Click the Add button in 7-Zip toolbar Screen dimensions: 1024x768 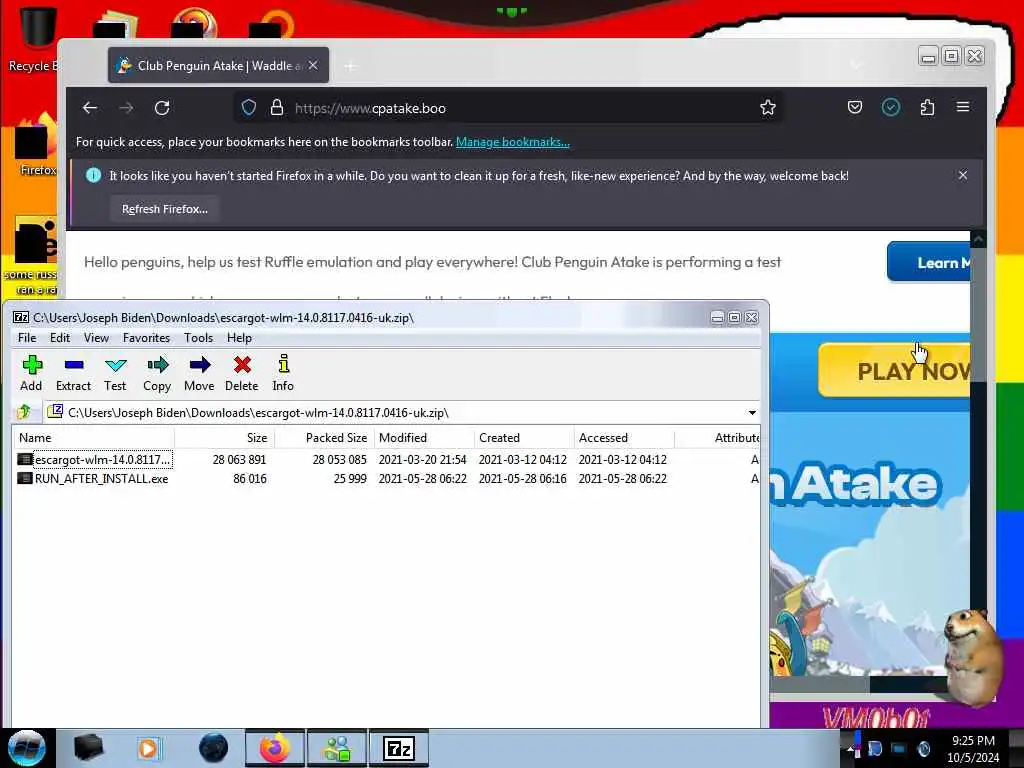31,374
